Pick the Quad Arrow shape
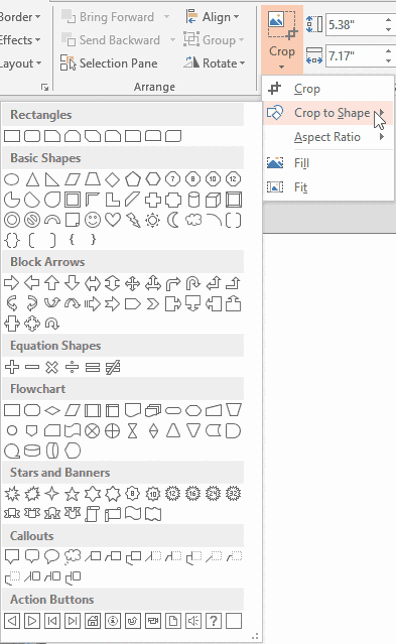 coord(133,283)
